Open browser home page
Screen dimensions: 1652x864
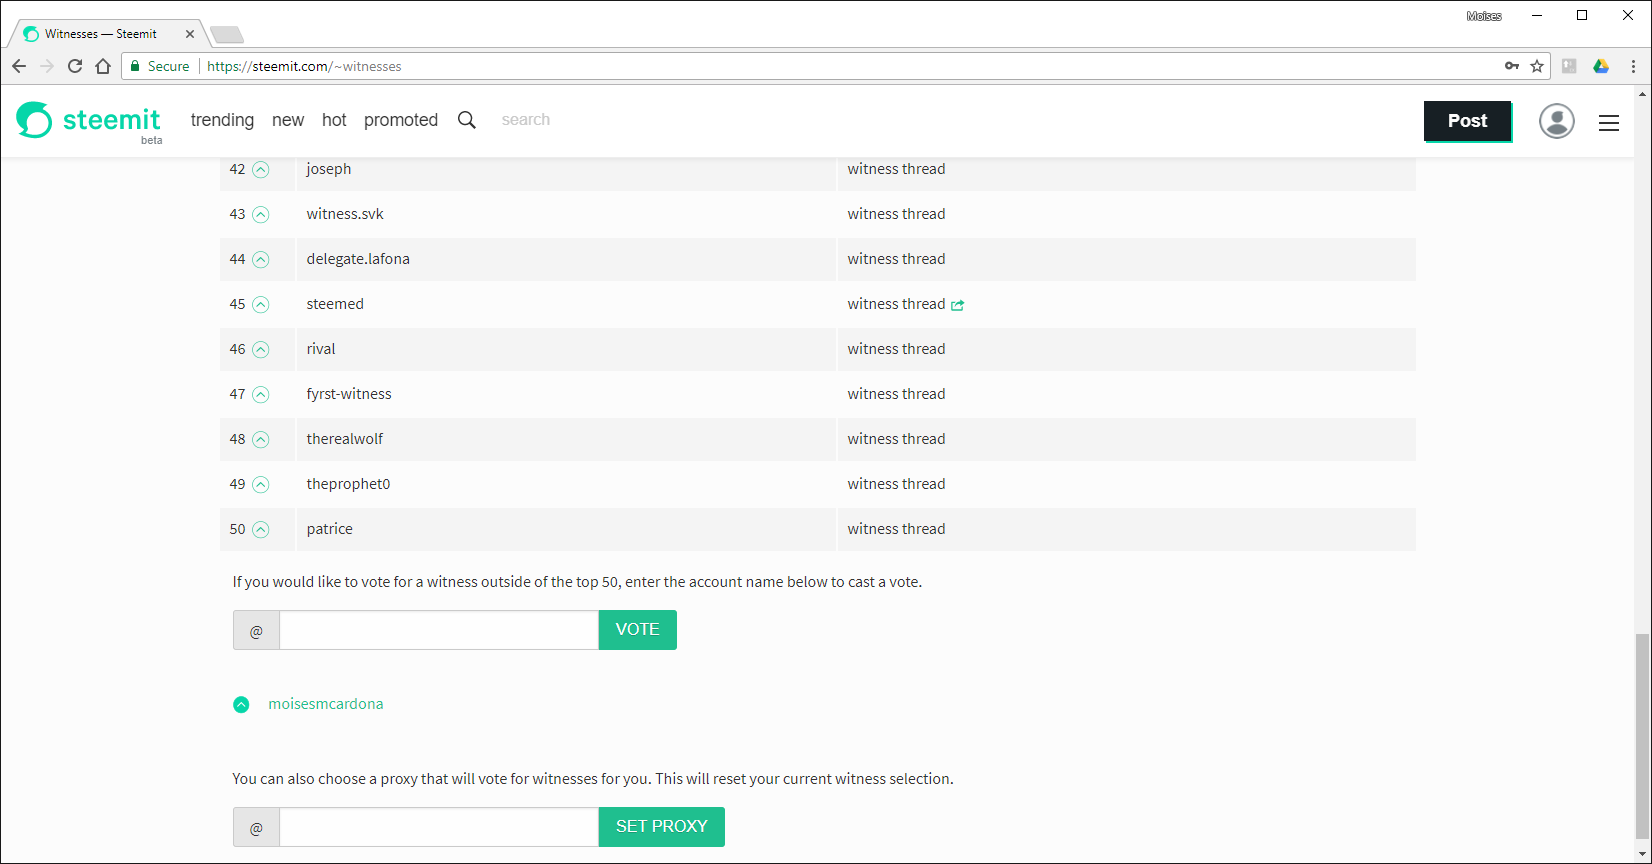103,66
